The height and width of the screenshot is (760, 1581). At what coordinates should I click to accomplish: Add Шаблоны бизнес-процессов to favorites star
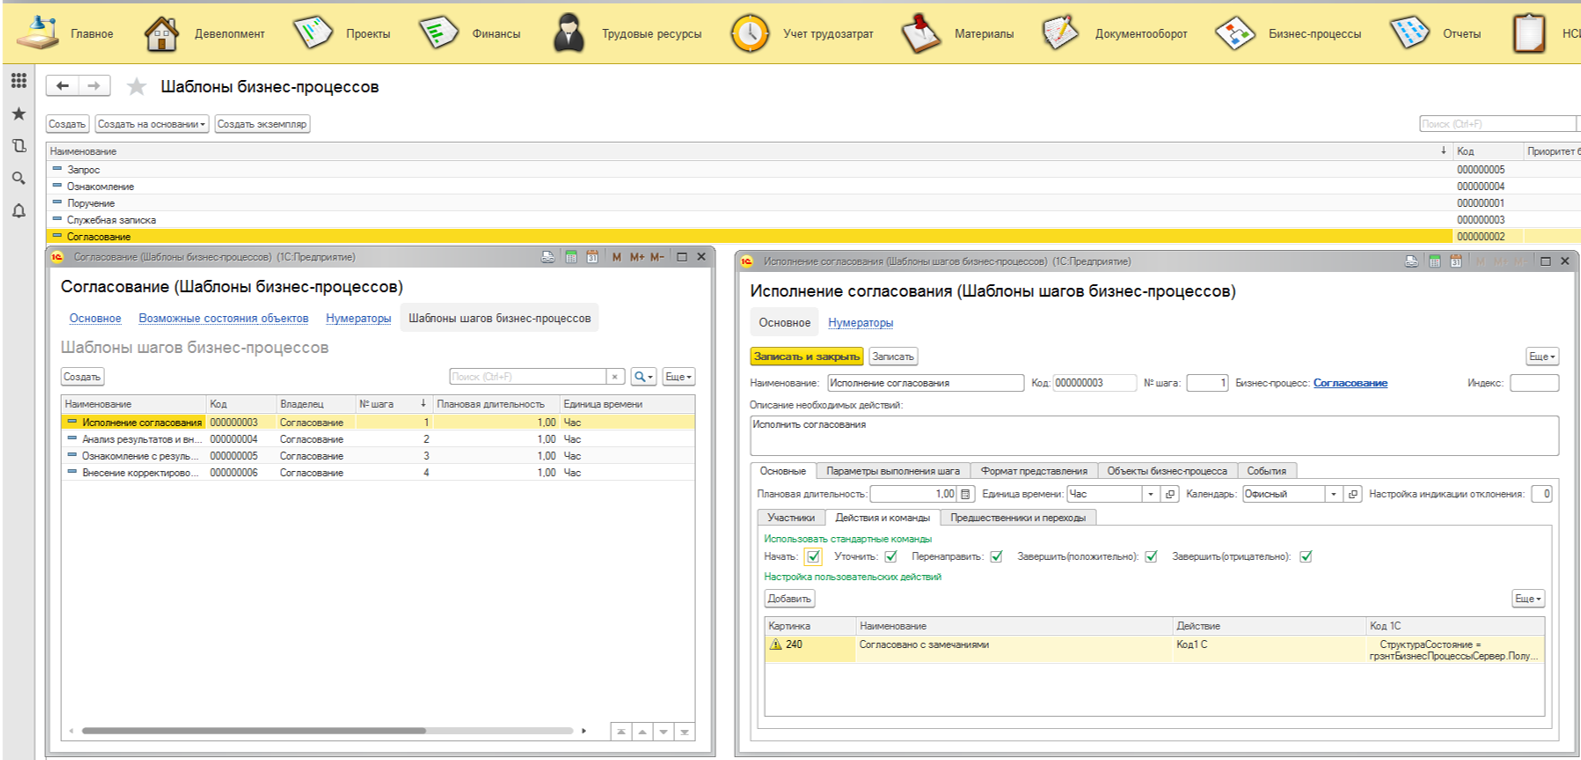point(137,87)
